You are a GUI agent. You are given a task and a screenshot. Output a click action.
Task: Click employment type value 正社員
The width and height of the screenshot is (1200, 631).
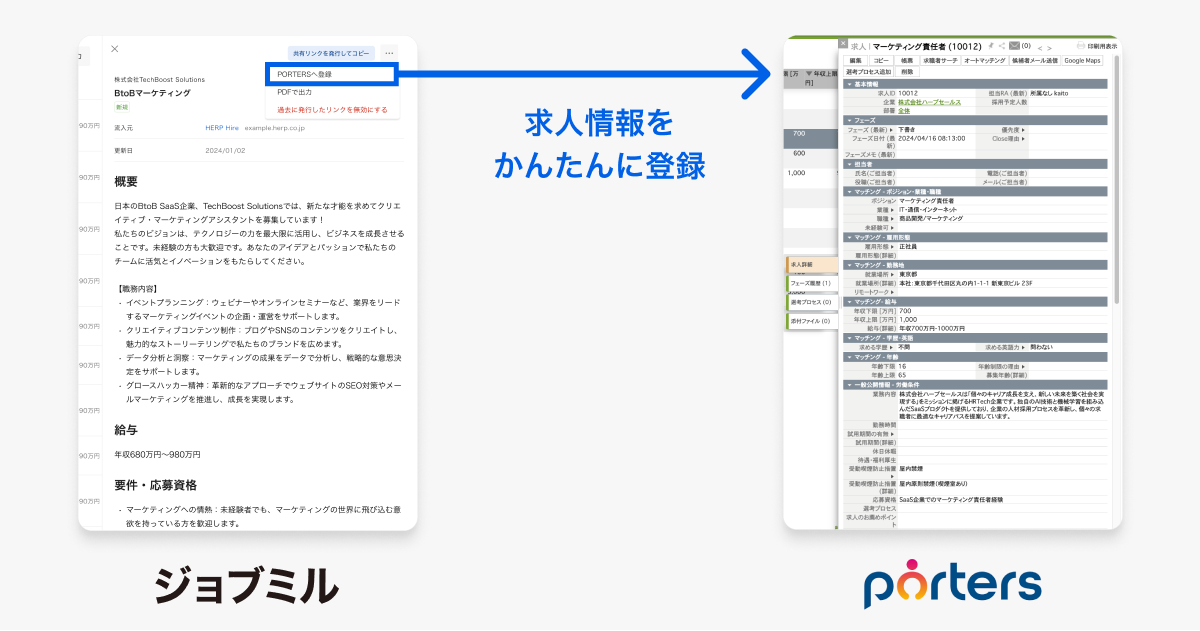point(908,246)
